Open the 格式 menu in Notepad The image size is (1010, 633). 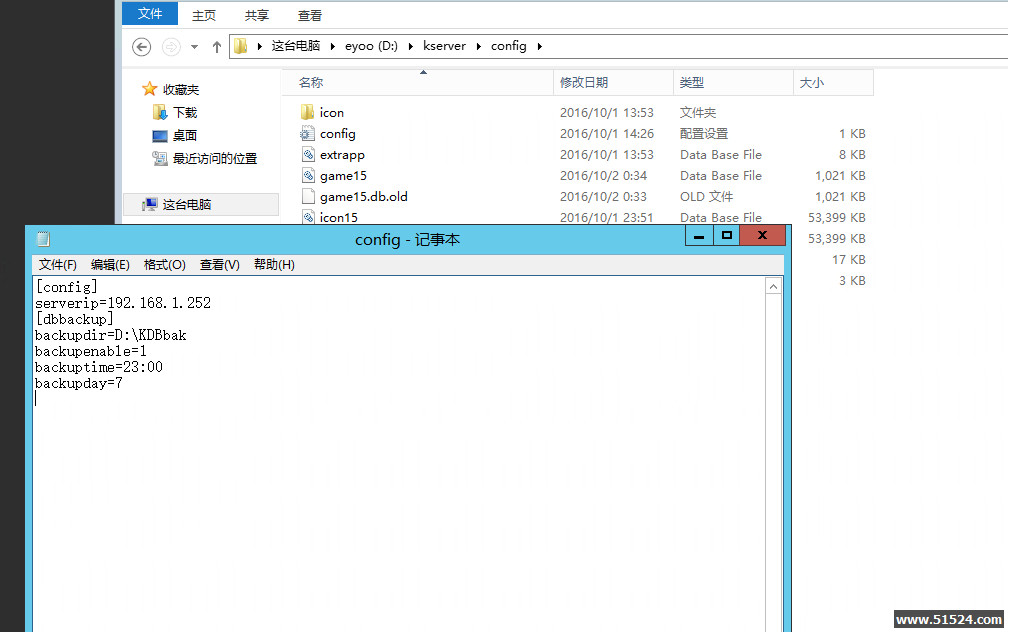pos(164,264)
